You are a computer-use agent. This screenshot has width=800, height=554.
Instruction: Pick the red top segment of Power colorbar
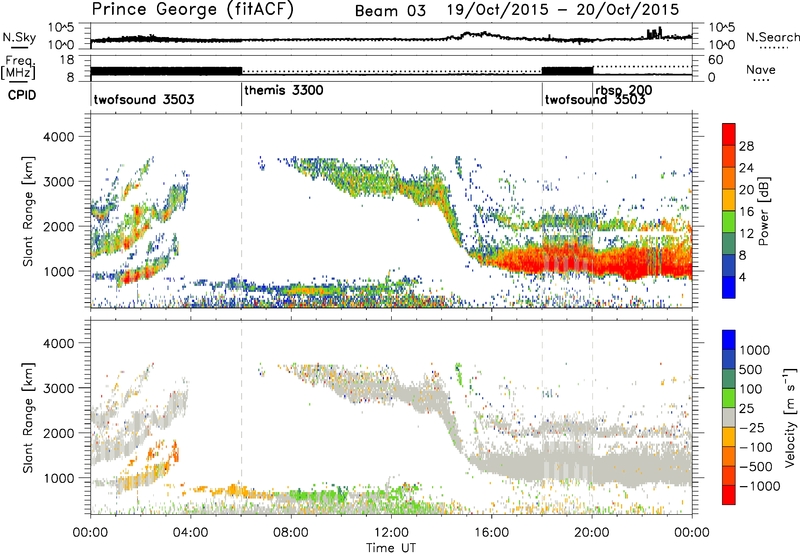(x=729, y=134)
